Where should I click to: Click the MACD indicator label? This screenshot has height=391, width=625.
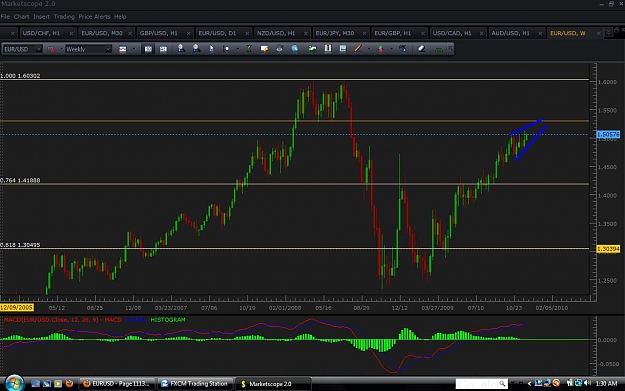[x=63, y=320]
